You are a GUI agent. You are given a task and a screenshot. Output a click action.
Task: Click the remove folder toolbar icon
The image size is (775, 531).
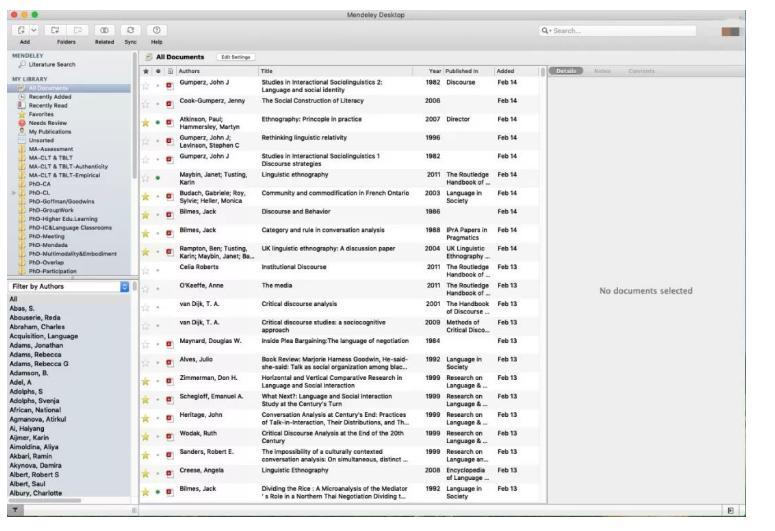click(x=78, y=30)
